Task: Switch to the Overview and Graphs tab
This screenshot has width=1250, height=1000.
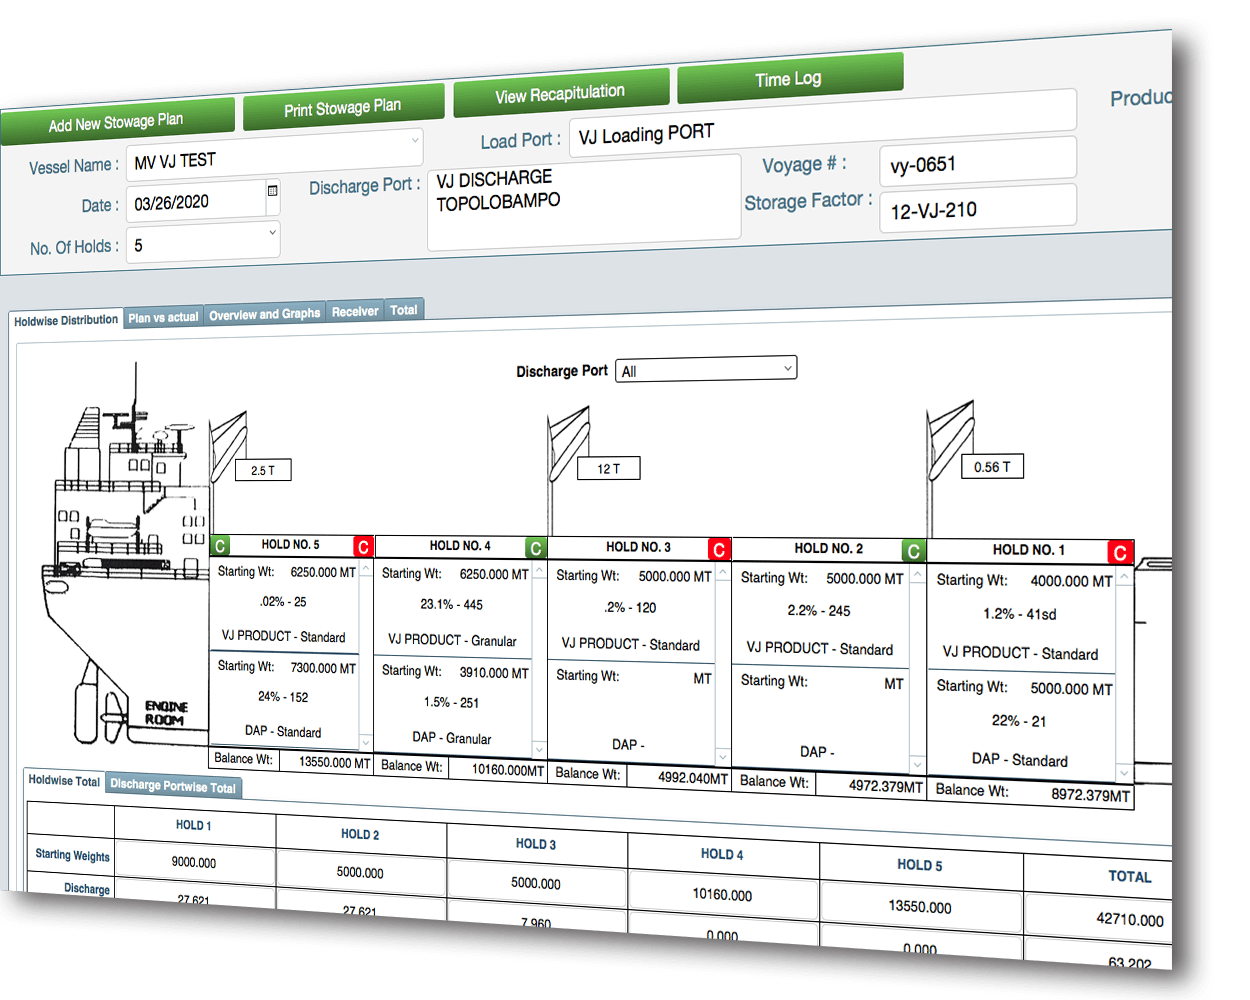Action: click(x=264, y=314)
